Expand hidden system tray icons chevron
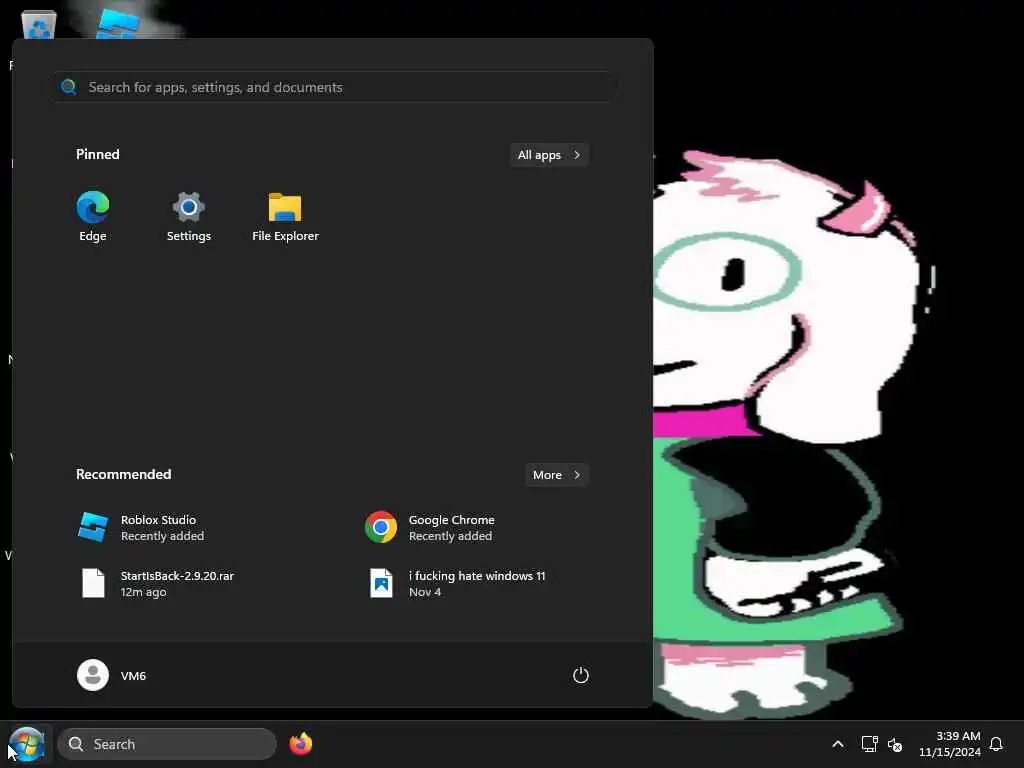This screenshot has width=1024, height=768. [x=838, y=744]
